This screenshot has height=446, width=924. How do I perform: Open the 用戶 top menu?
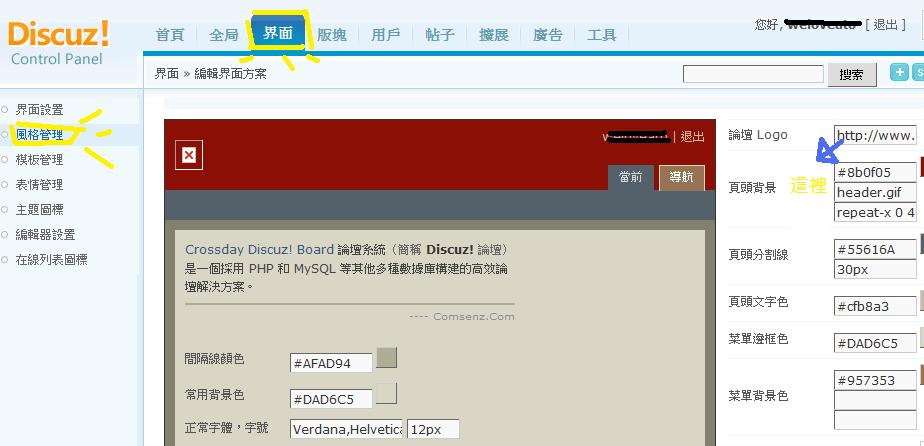point(386,35)
